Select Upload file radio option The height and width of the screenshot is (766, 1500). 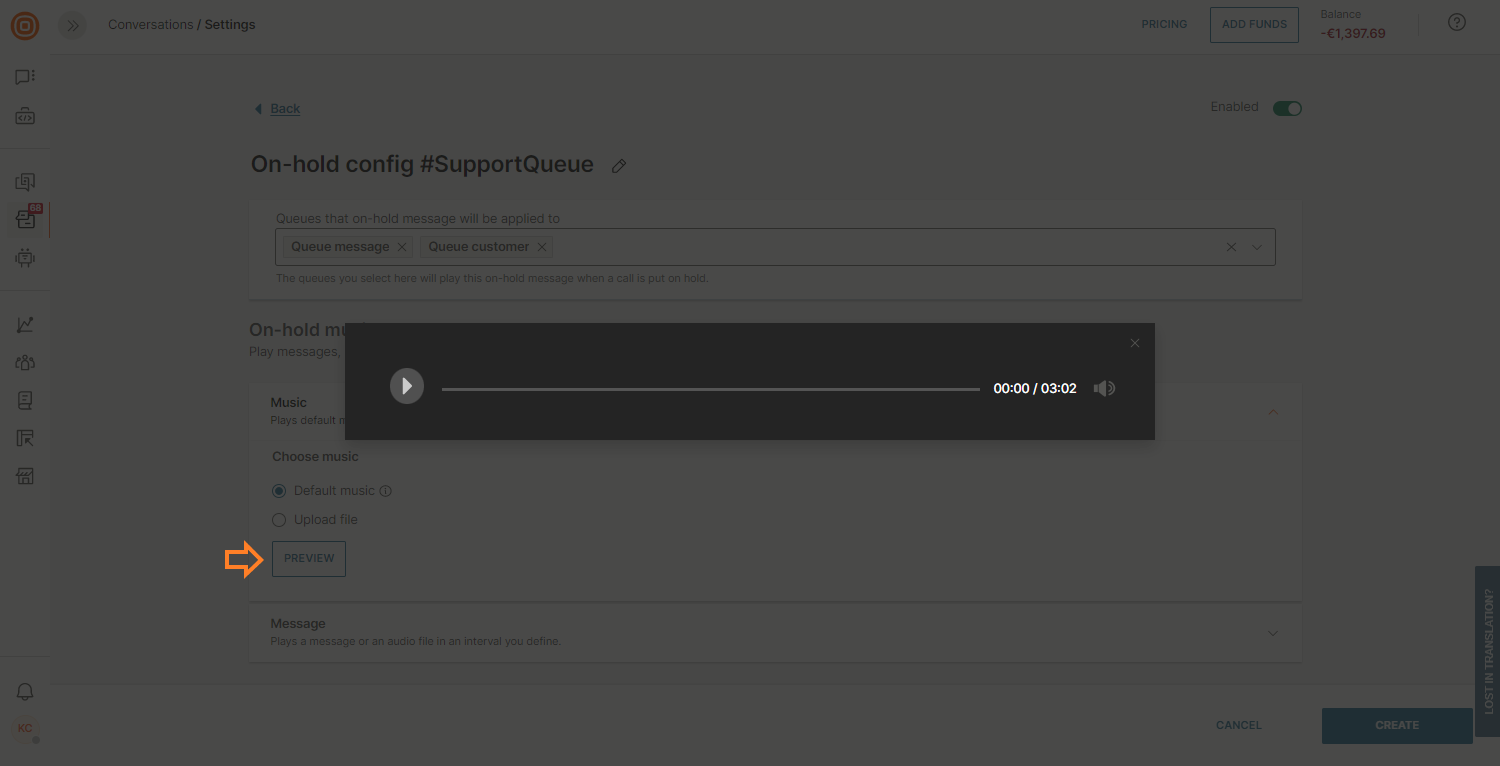point(280,520)
